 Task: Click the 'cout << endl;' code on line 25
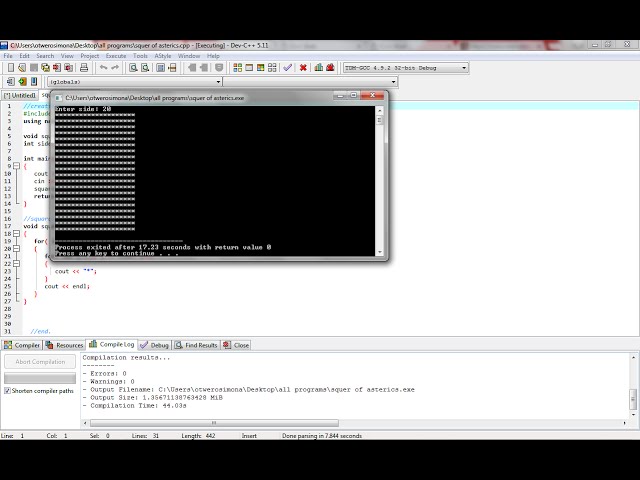(x=67, y=286)
